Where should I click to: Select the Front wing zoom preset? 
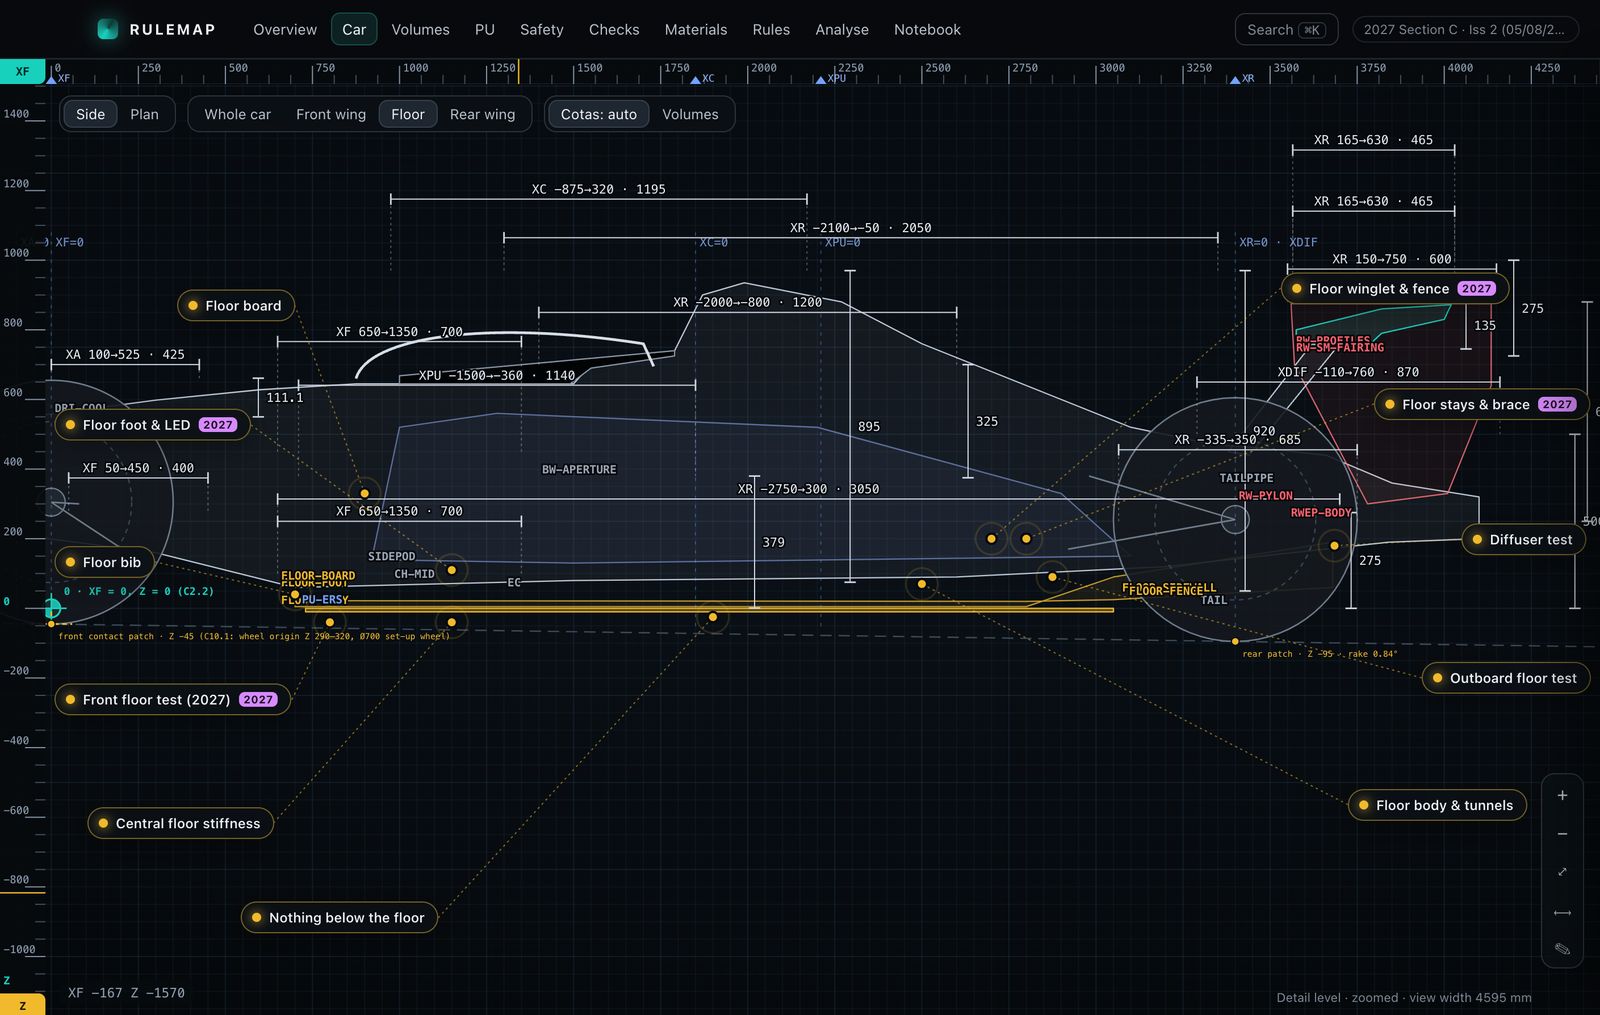click(x=331, y=114)
